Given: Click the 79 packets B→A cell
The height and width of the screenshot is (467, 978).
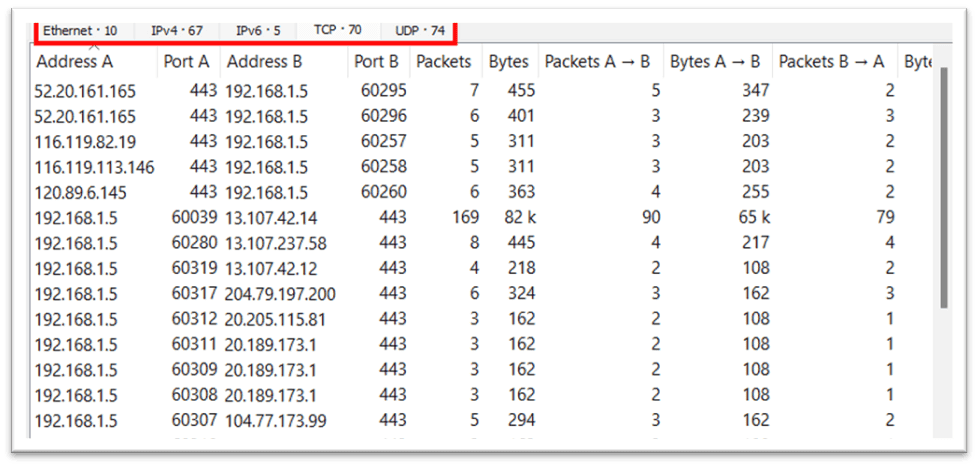Looking at the screenshot, I should tap(885, 217).
